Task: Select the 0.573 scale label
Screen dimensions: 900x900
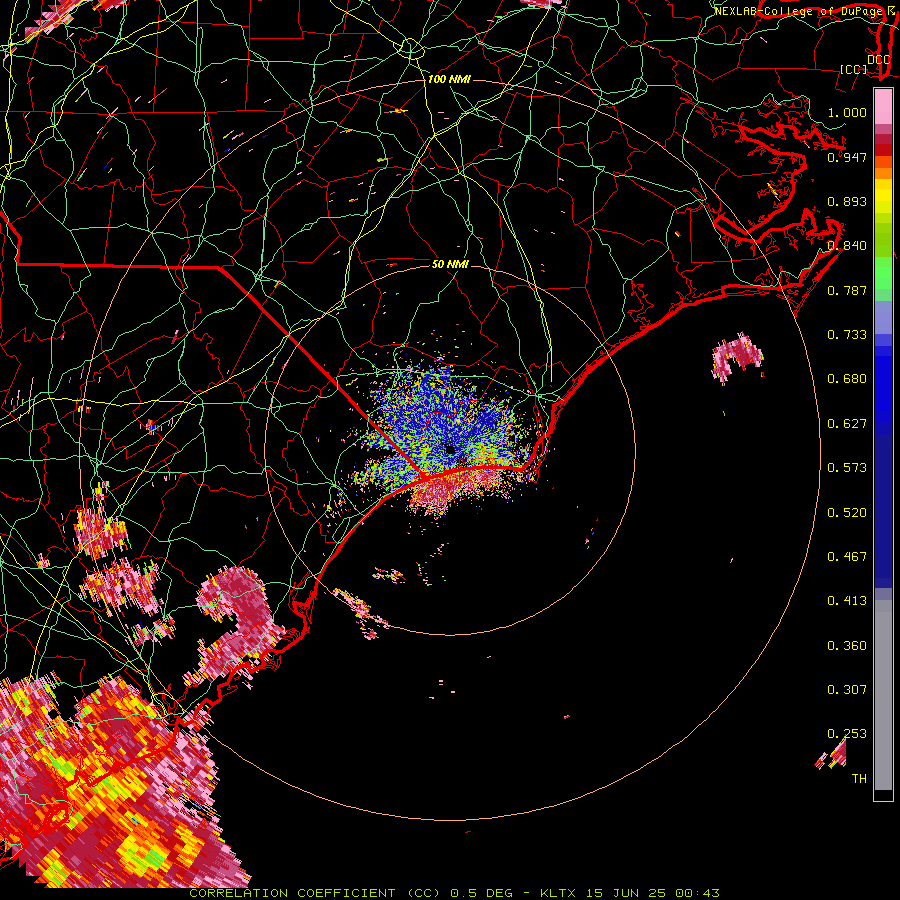Action: (847, 468)
